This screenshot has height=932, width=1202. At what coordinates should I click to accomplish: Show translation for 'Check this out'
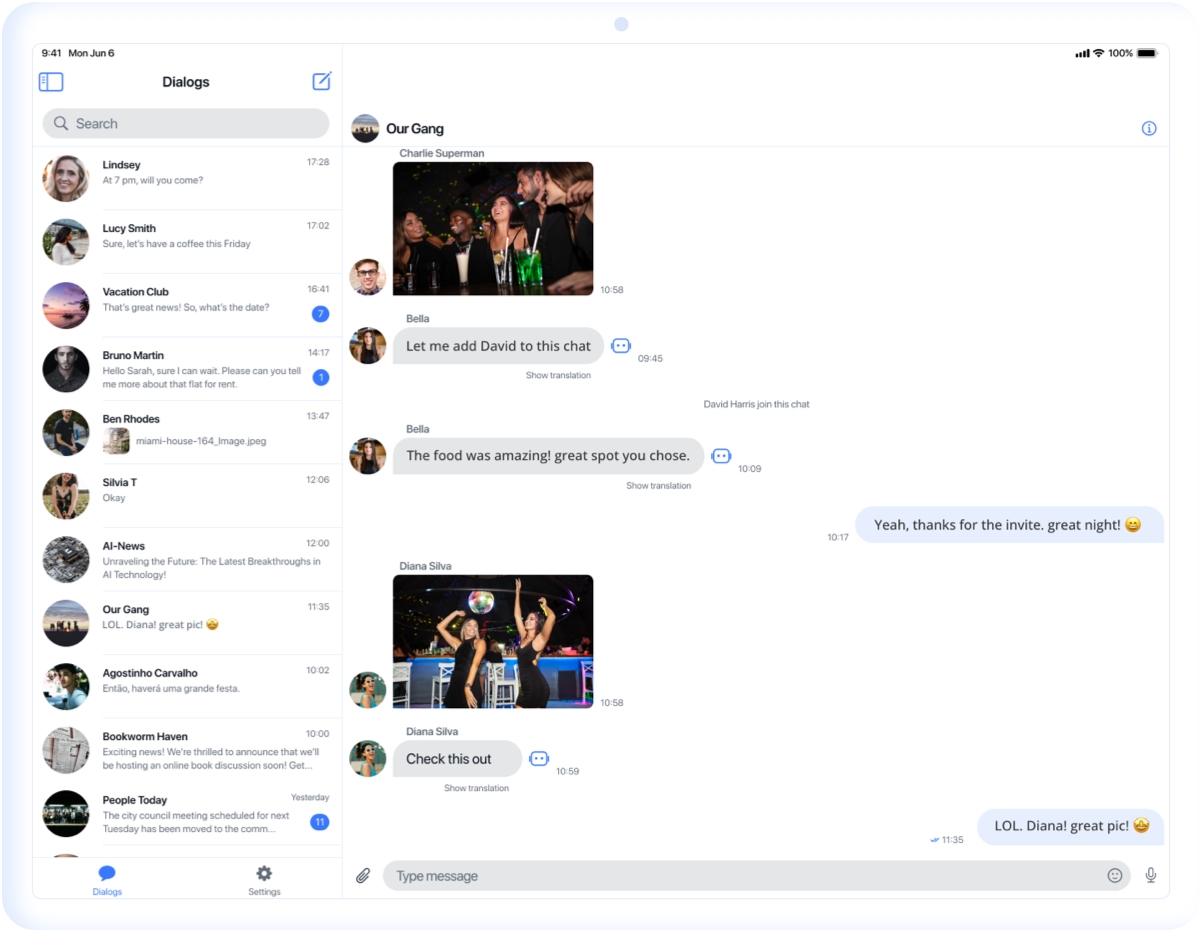click(476, 788)
